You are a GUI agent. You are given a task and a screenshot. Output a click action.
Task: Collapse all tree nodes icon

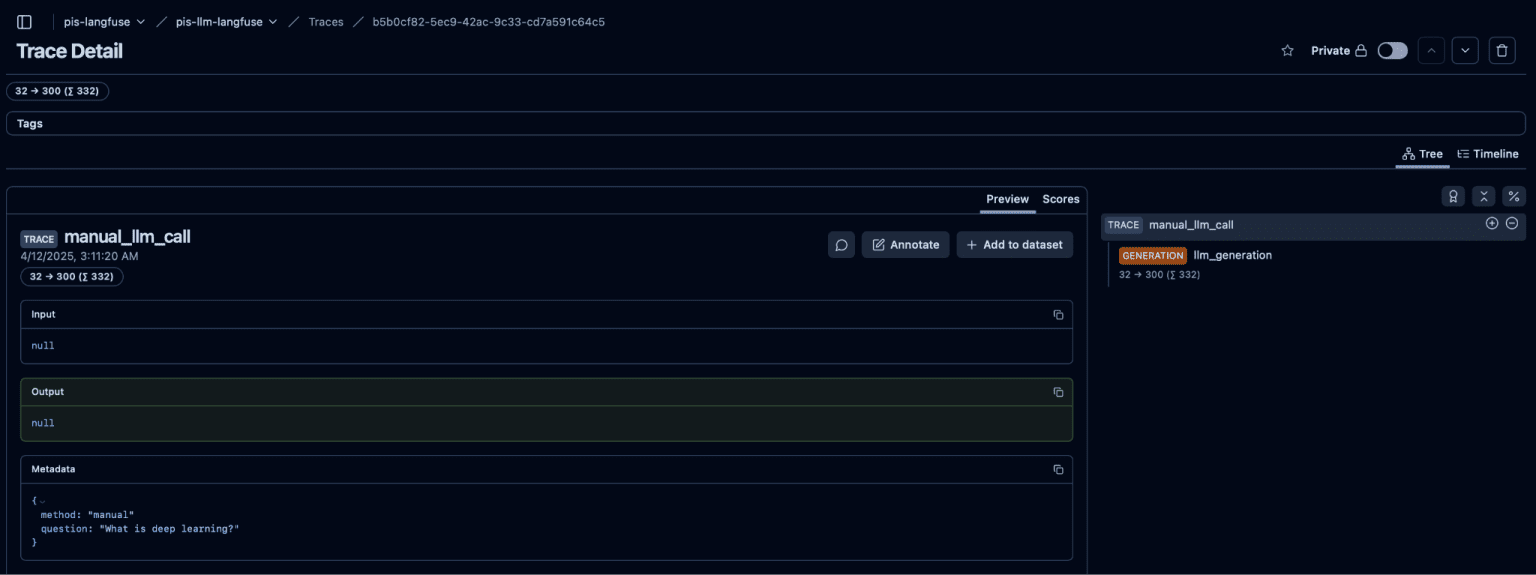click(1483, 196)
